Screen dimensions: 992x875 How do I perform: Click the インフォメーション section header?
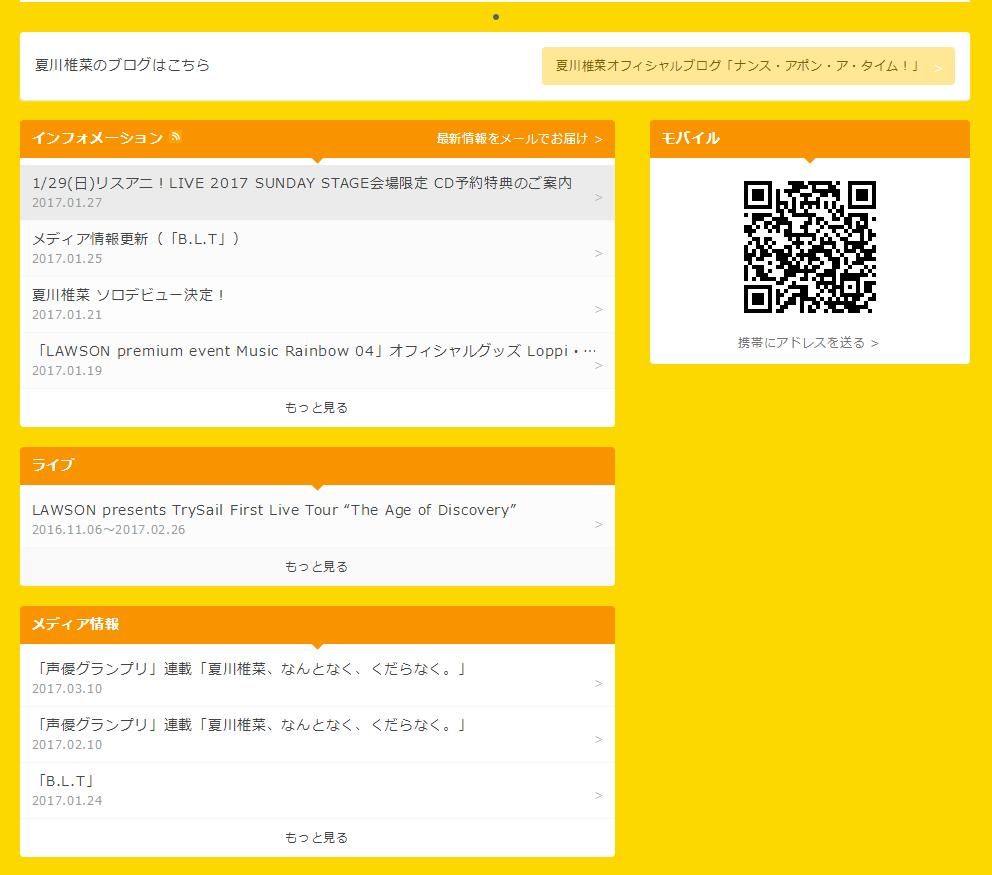317,139
